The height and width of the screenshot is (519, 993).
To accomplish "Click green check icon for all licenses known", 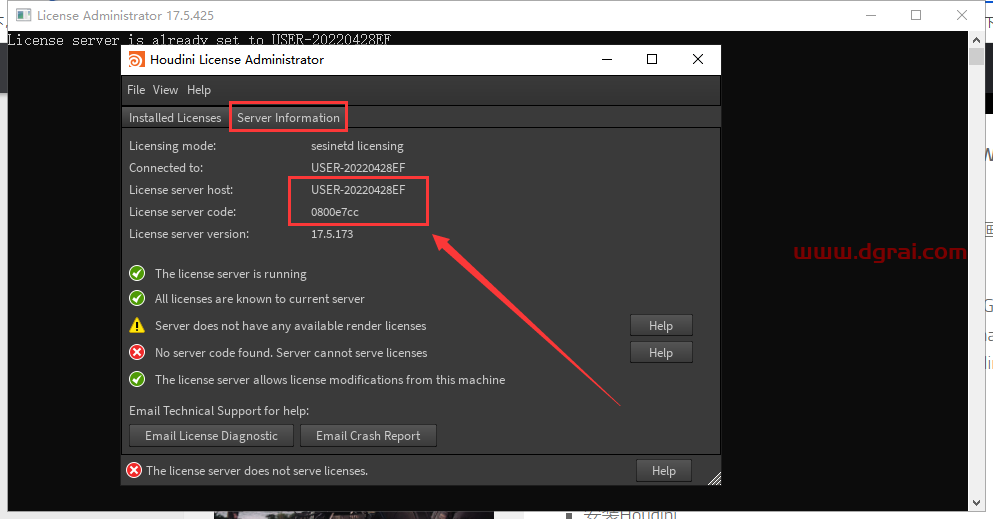I will 137,298.
